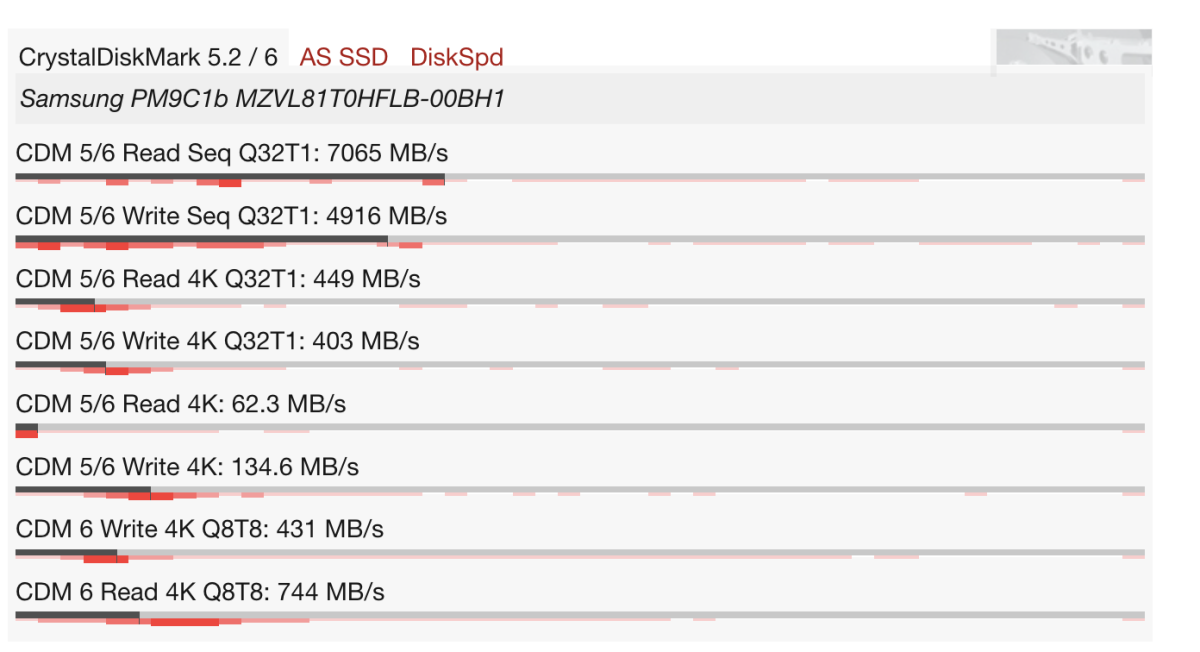This screenshot has height=652, width=1200.
Task: Select the Read 4K Q32T1 449 MB/s text
Action: (x=218, y=279)
